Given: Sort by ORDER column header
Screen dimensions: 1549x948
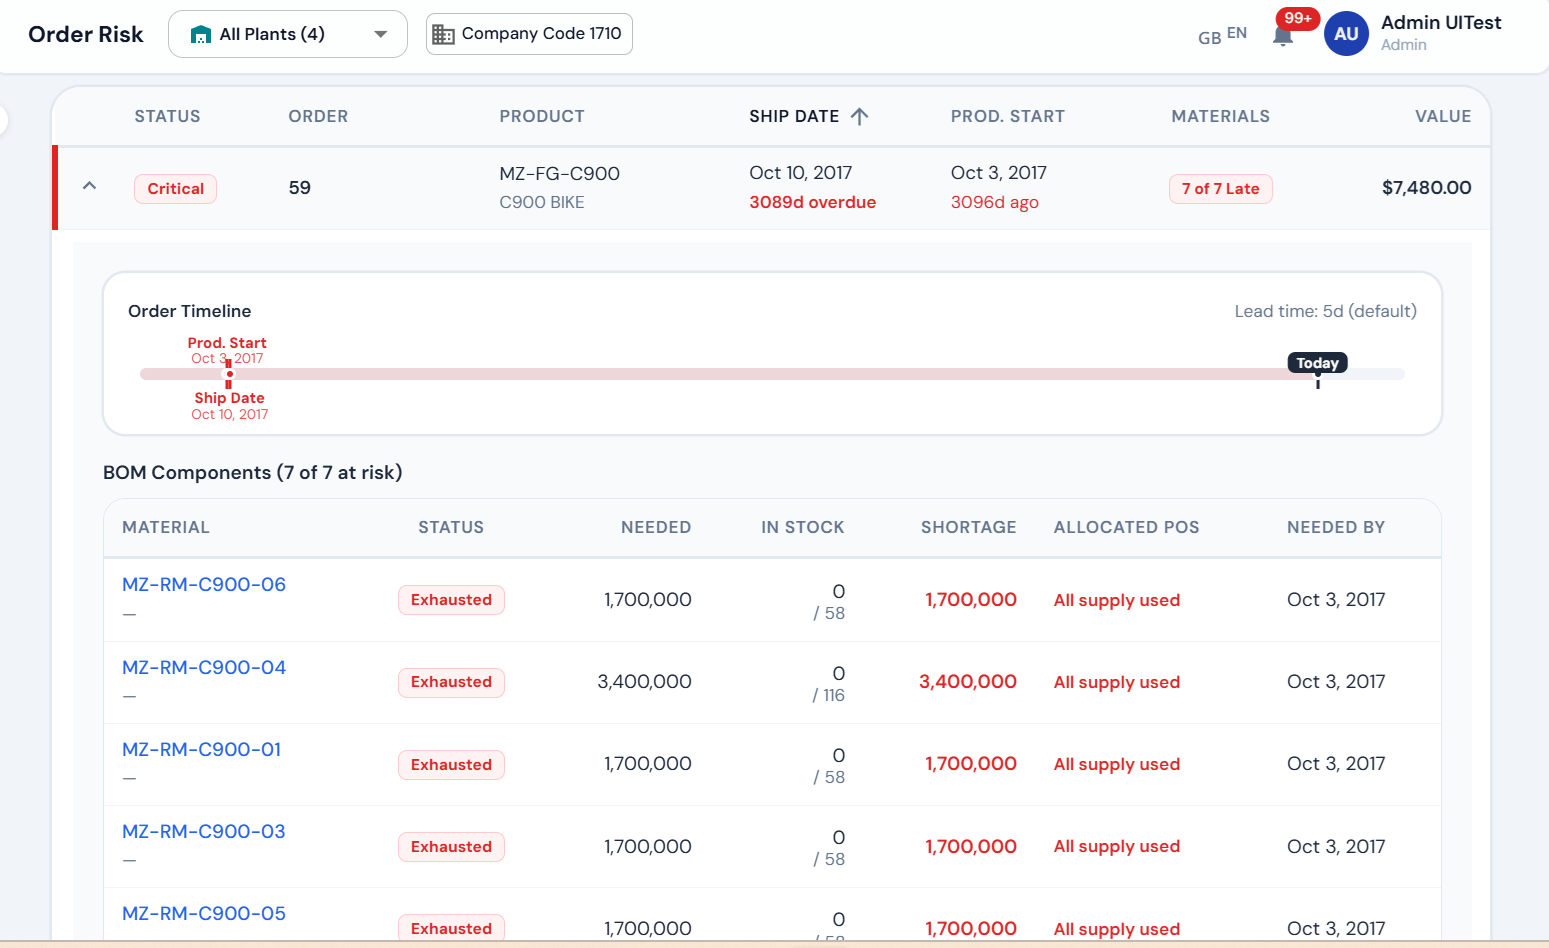Looking at the screenshot, I should pyautogui.click(x=318, y=116).
